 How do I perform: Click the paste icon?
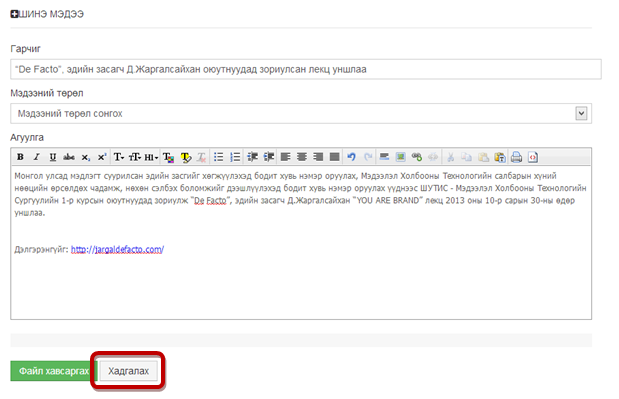(483, 157)
